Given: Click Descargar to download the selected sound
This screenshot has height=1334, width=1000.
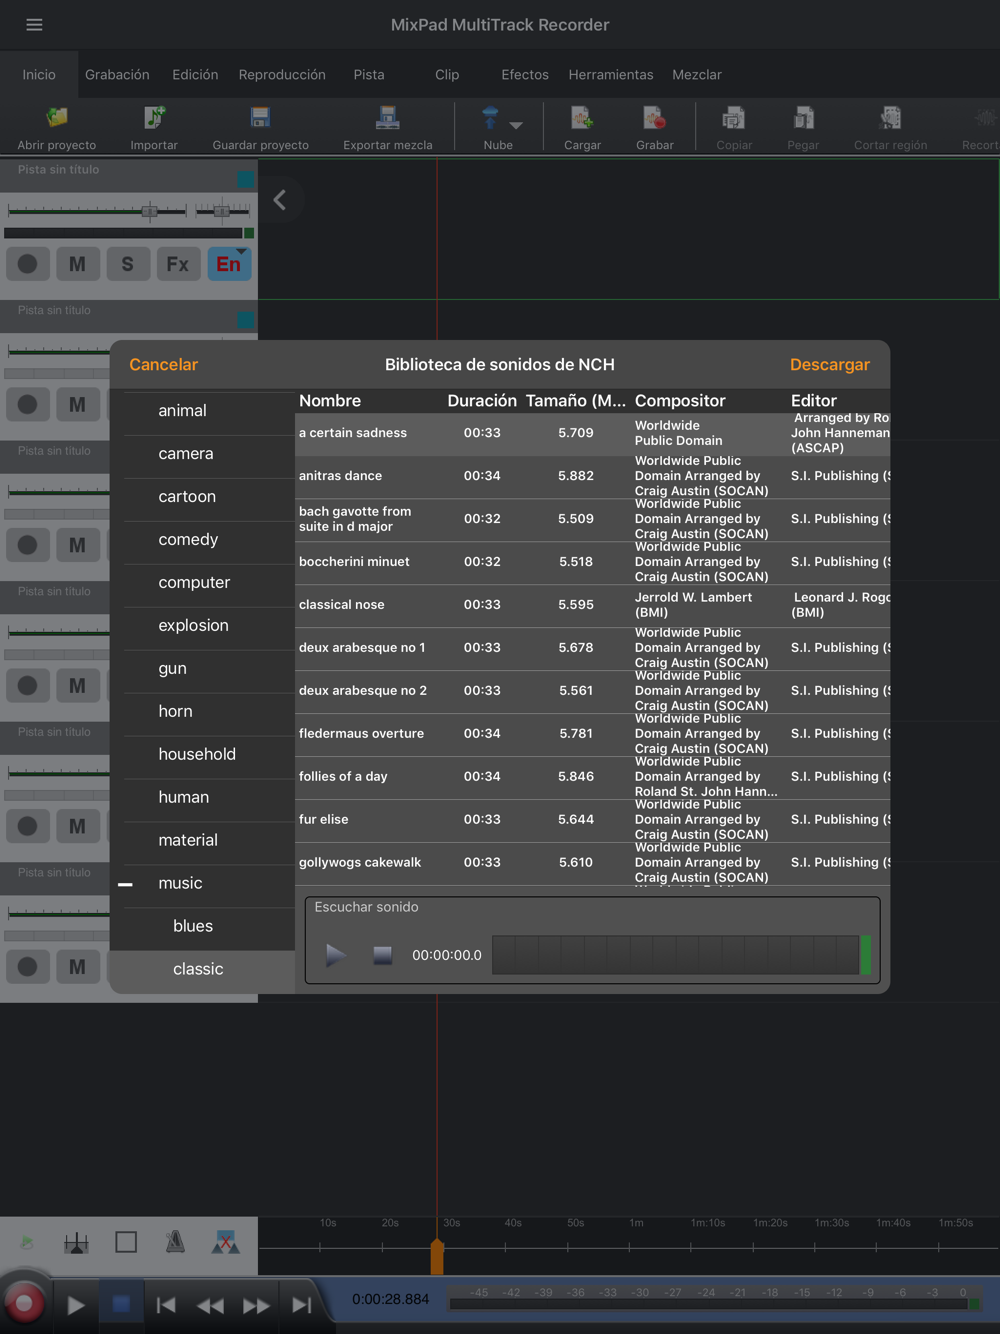Looking at the screenshot, I should point(829,365).
